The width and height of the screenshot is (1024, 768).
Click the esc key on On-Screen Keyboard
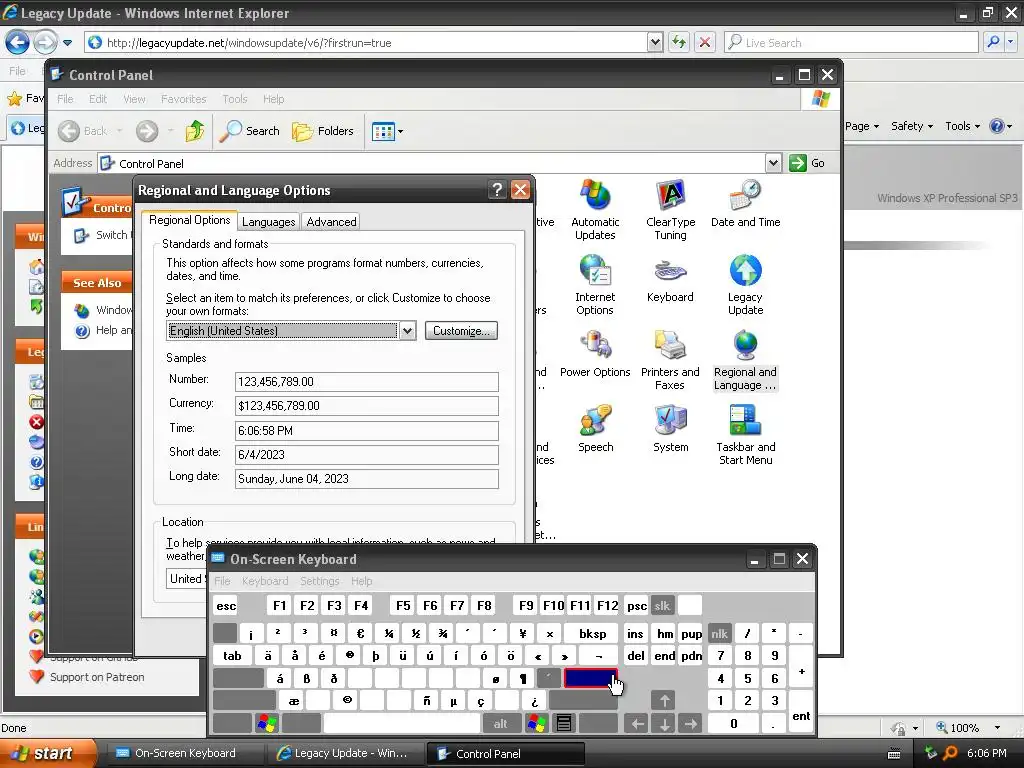[226, 606]
